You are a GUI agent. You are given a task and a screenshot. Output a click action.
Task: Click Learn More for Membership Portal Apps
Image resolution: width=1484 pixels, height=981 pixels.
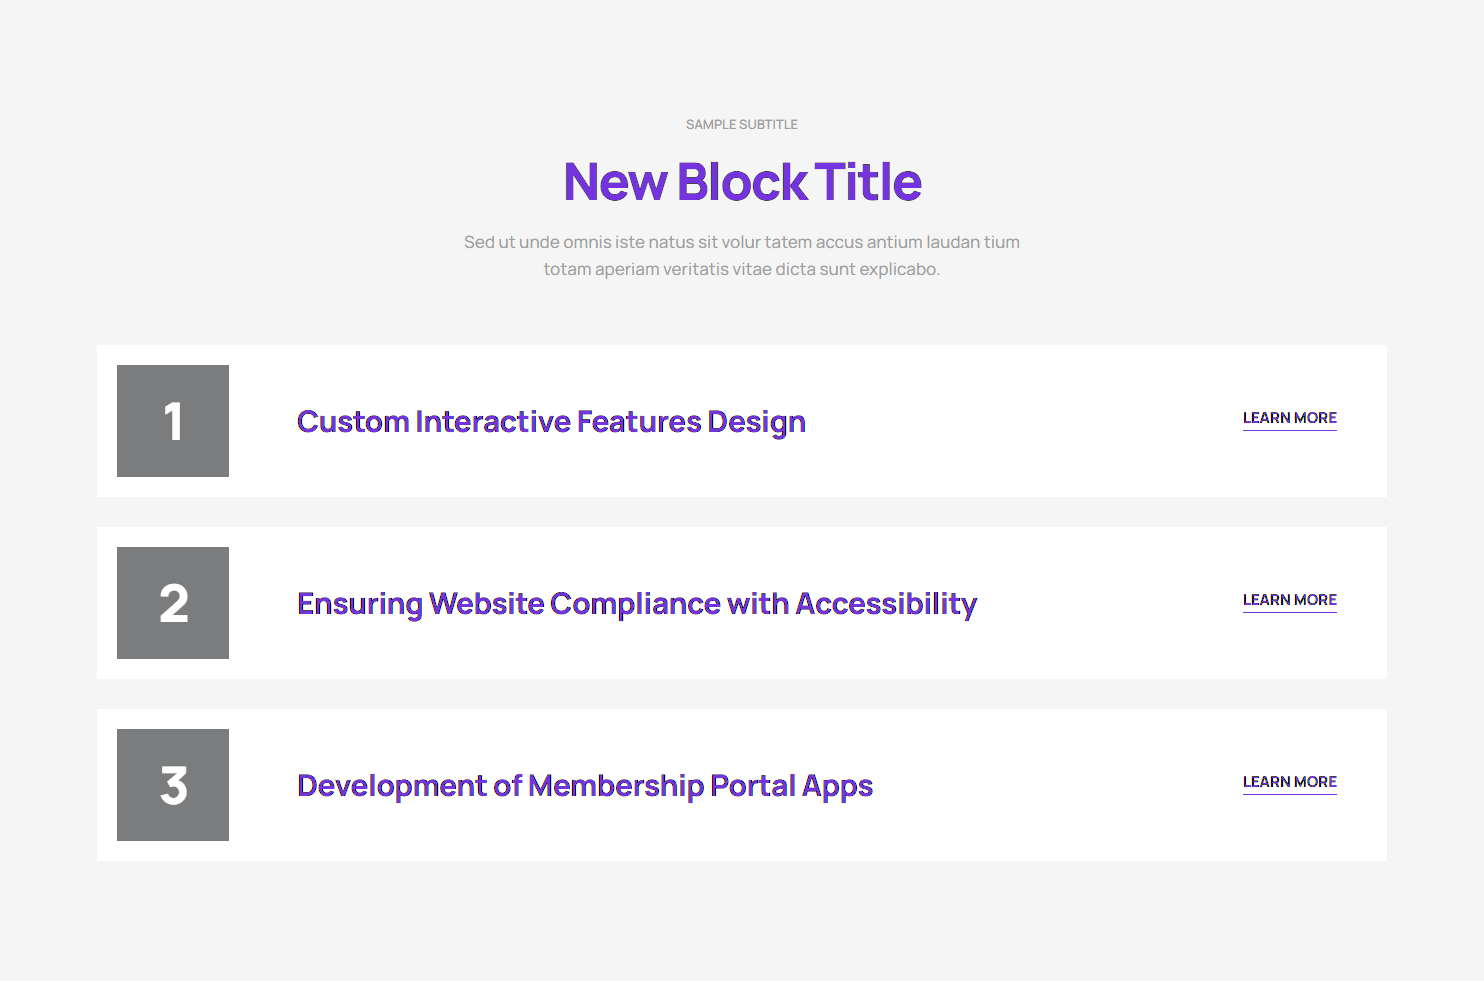pos(1289,782)
